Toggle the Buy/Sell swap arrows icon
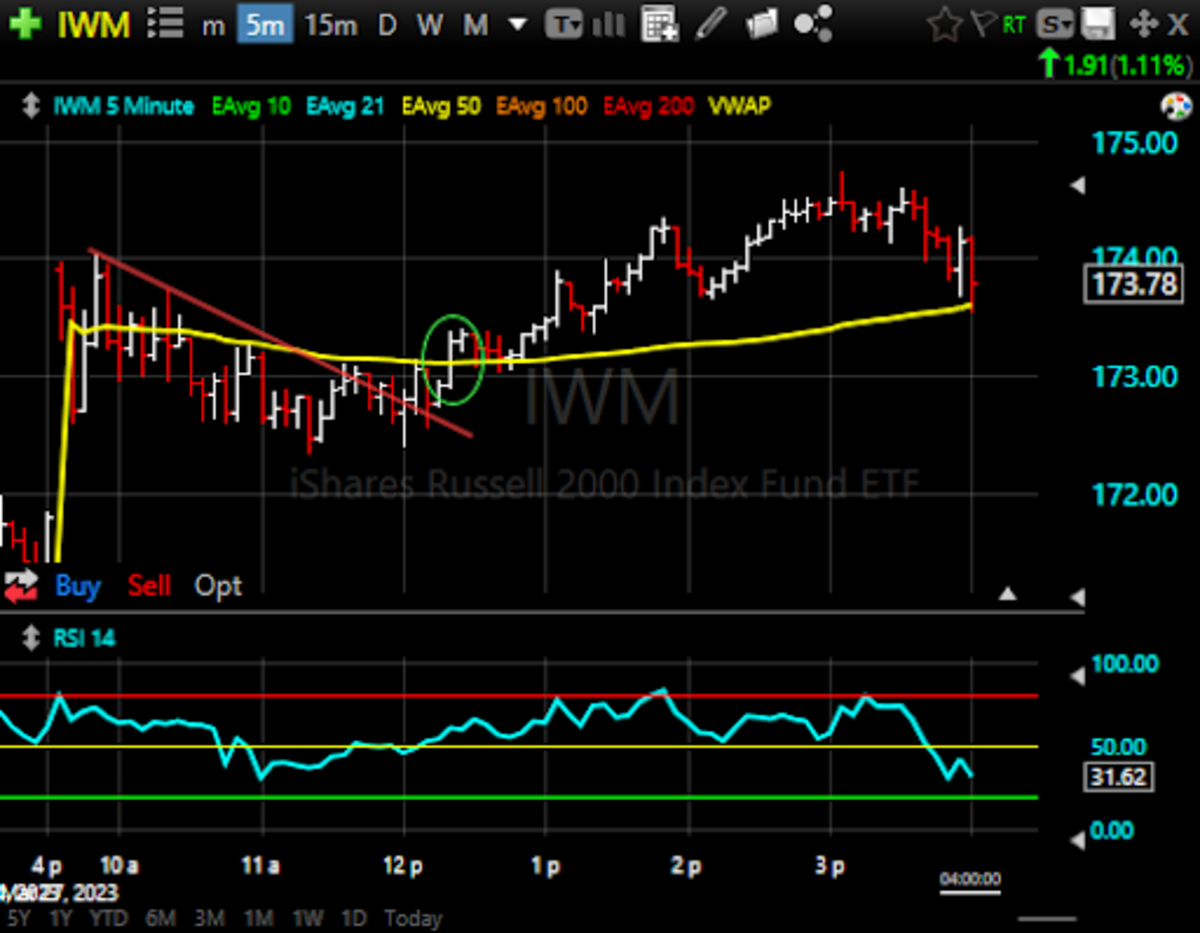Viewport: 1200px width, 933px height. pyautogui.click(x=21, y=586)
